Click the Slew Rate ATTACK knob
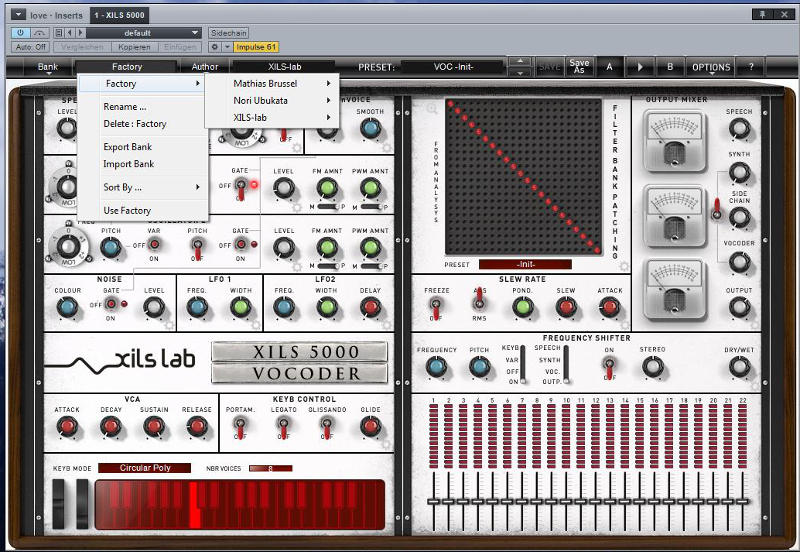Screen dimensions: 800x552 609,307
